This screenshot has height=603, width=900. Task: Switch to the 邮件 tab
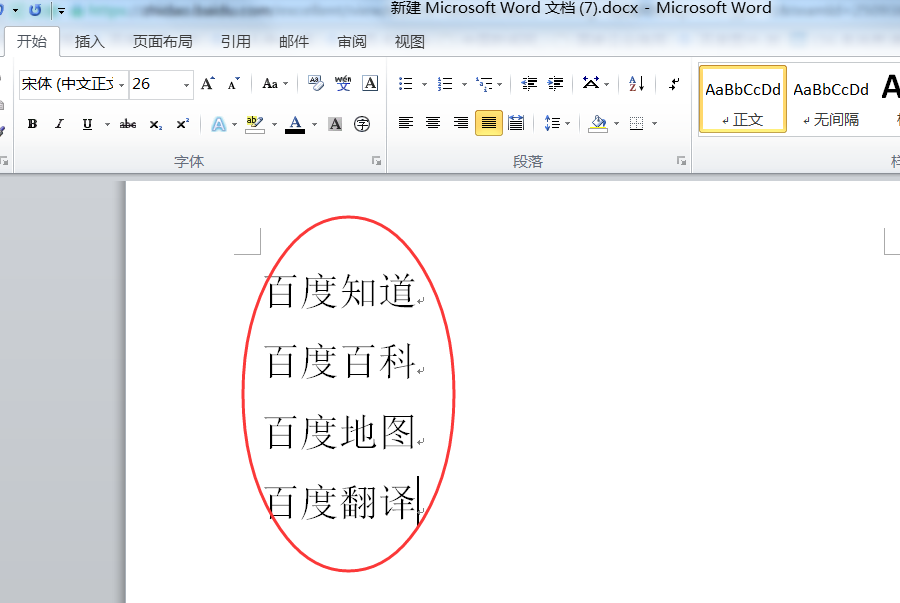point(294,41)
